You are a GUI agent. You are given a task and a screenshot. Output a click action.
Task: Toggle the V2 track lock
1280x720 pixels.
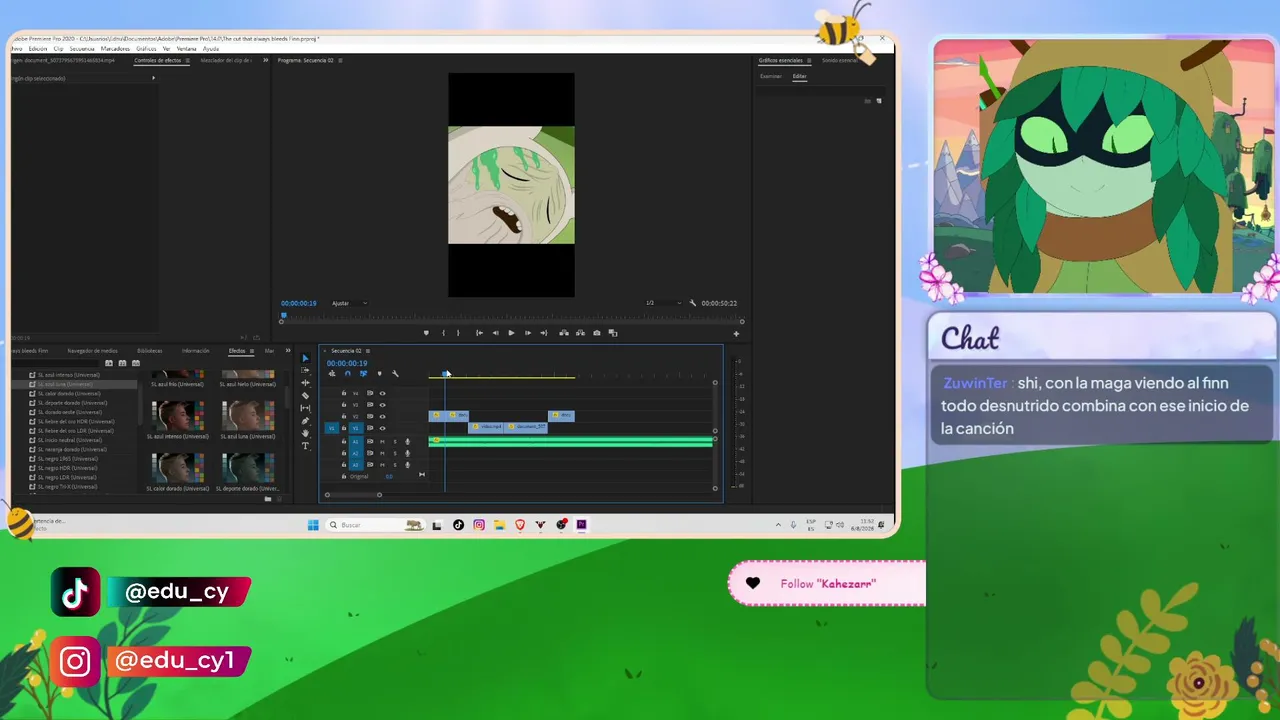(344, 416)
